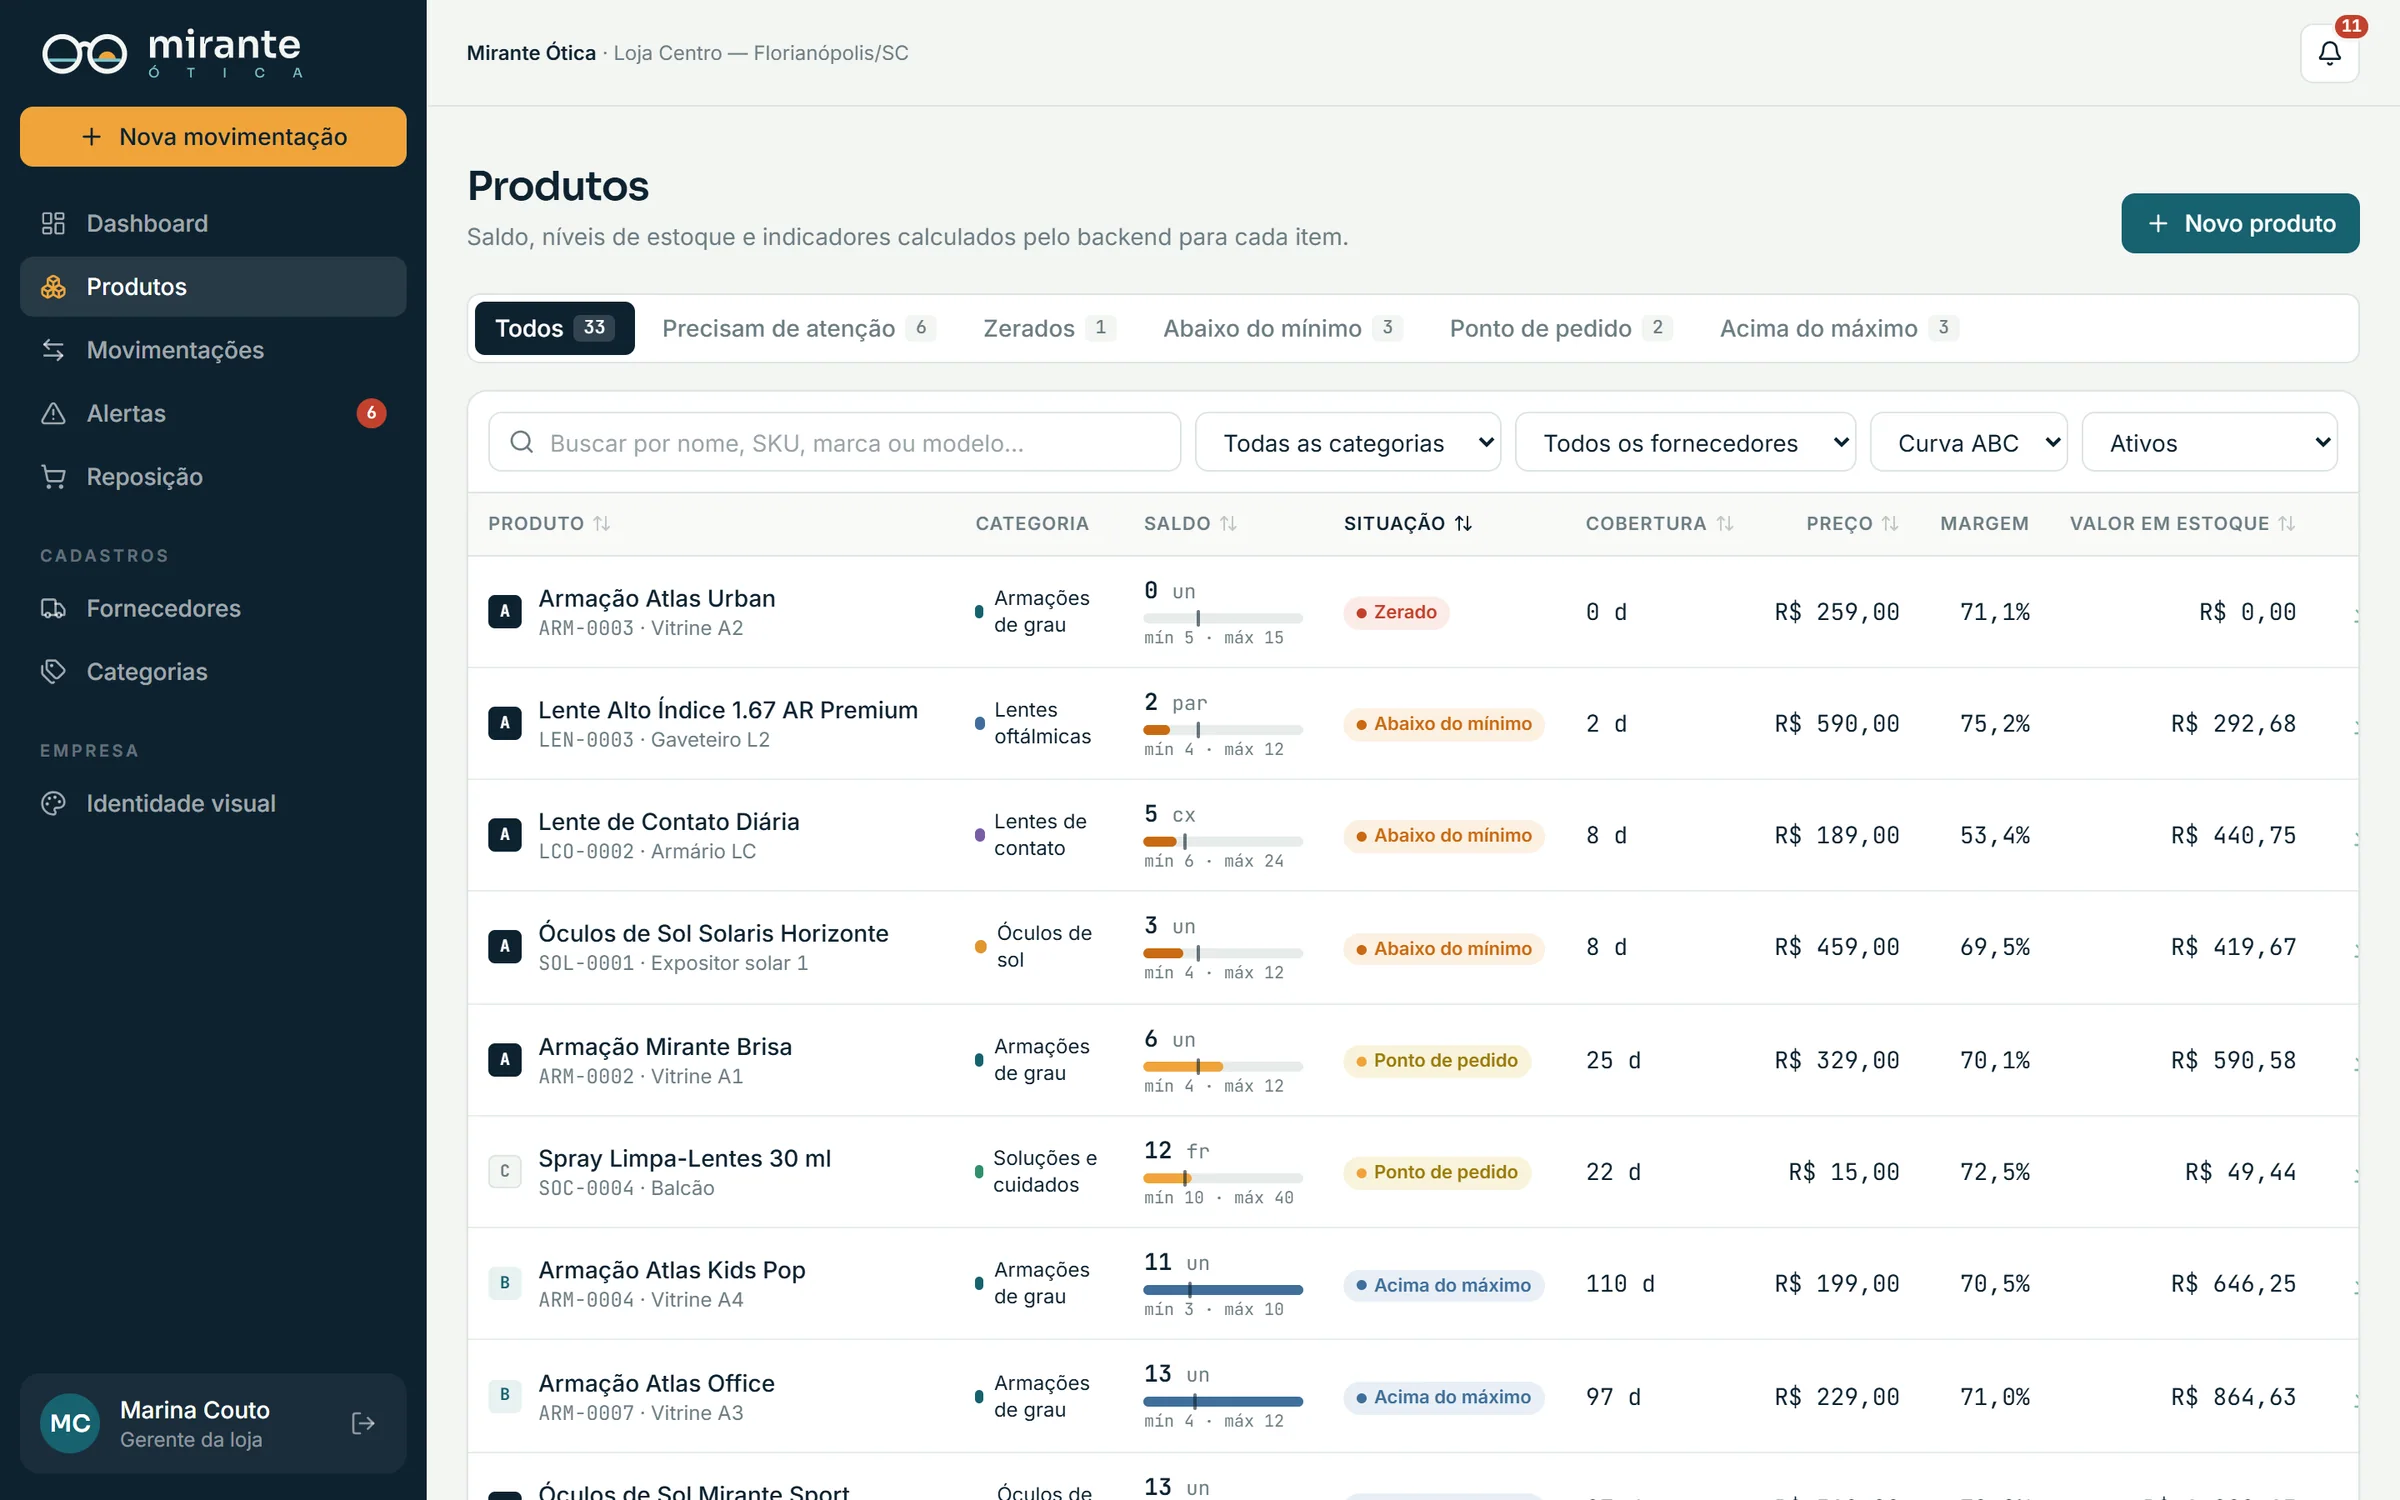
Task: Click the Identidade visual palette icon
Action: pyautogui.click(x=53, y=803)
